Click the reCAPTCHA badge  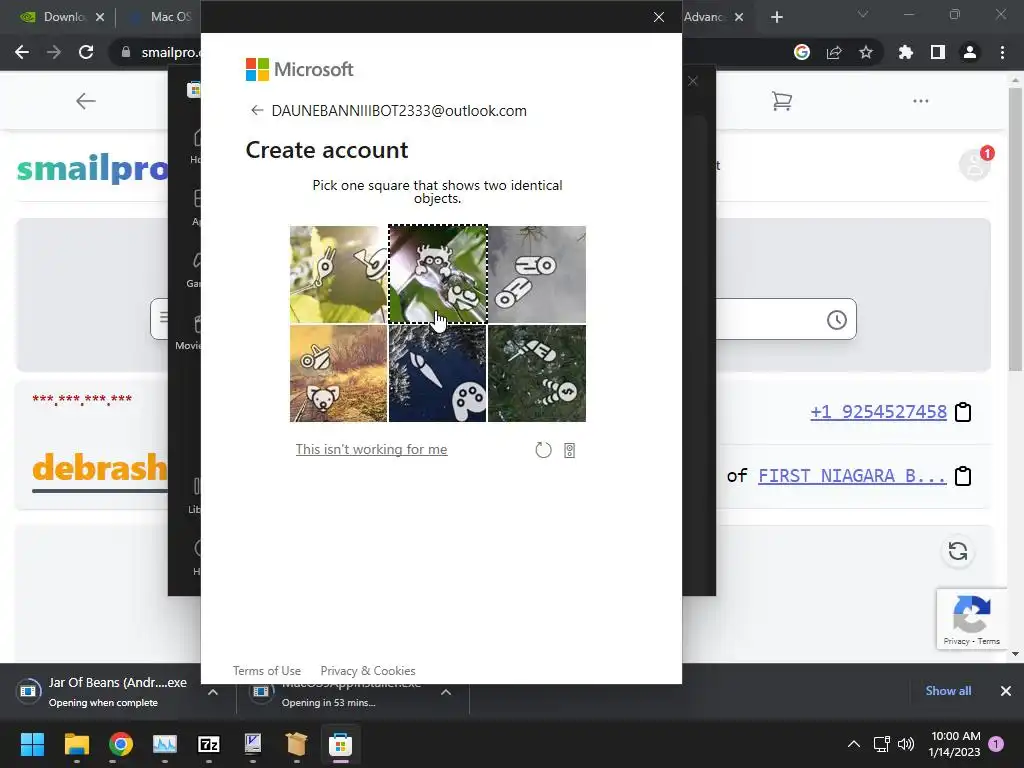972,619
